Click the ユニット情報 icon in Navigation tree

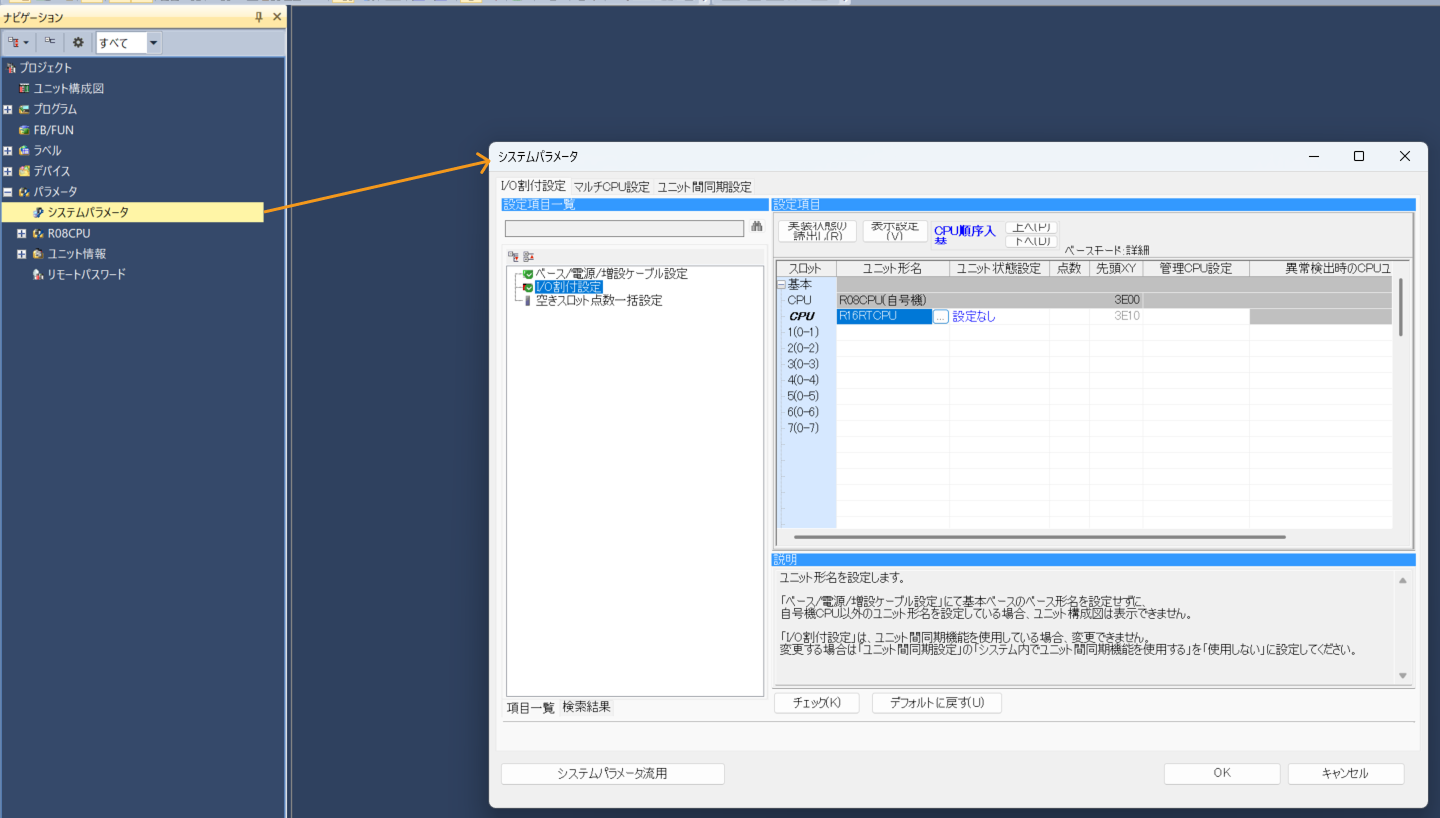click(x=39, y=254)
